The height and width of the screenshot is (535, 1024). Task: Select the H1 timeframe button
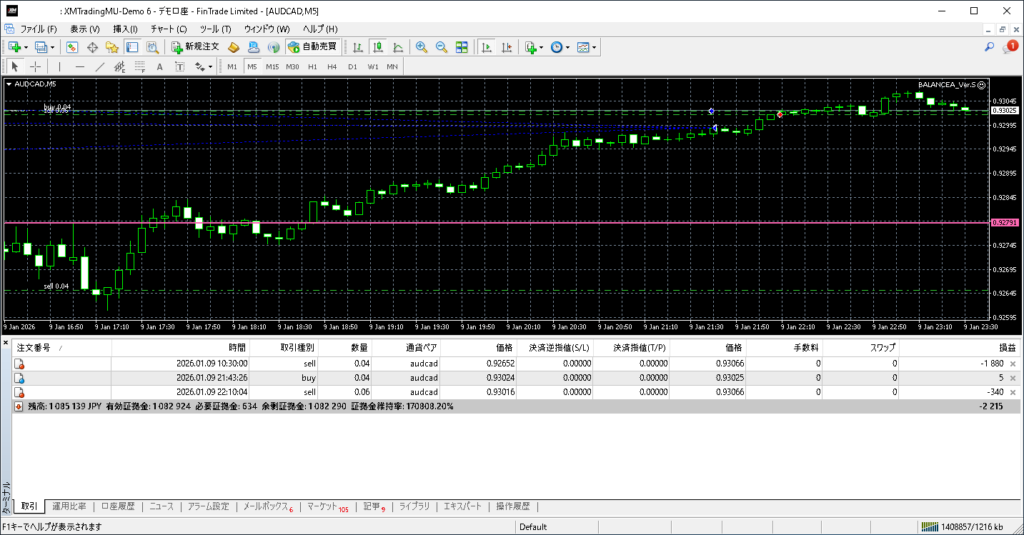(312, 67)
